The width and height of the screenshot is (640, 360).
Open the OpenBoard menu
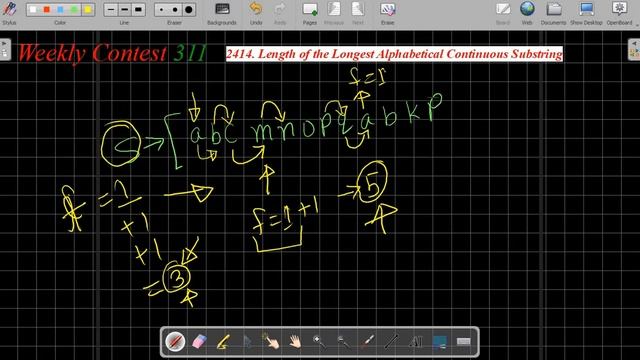(x=619, y=13)
